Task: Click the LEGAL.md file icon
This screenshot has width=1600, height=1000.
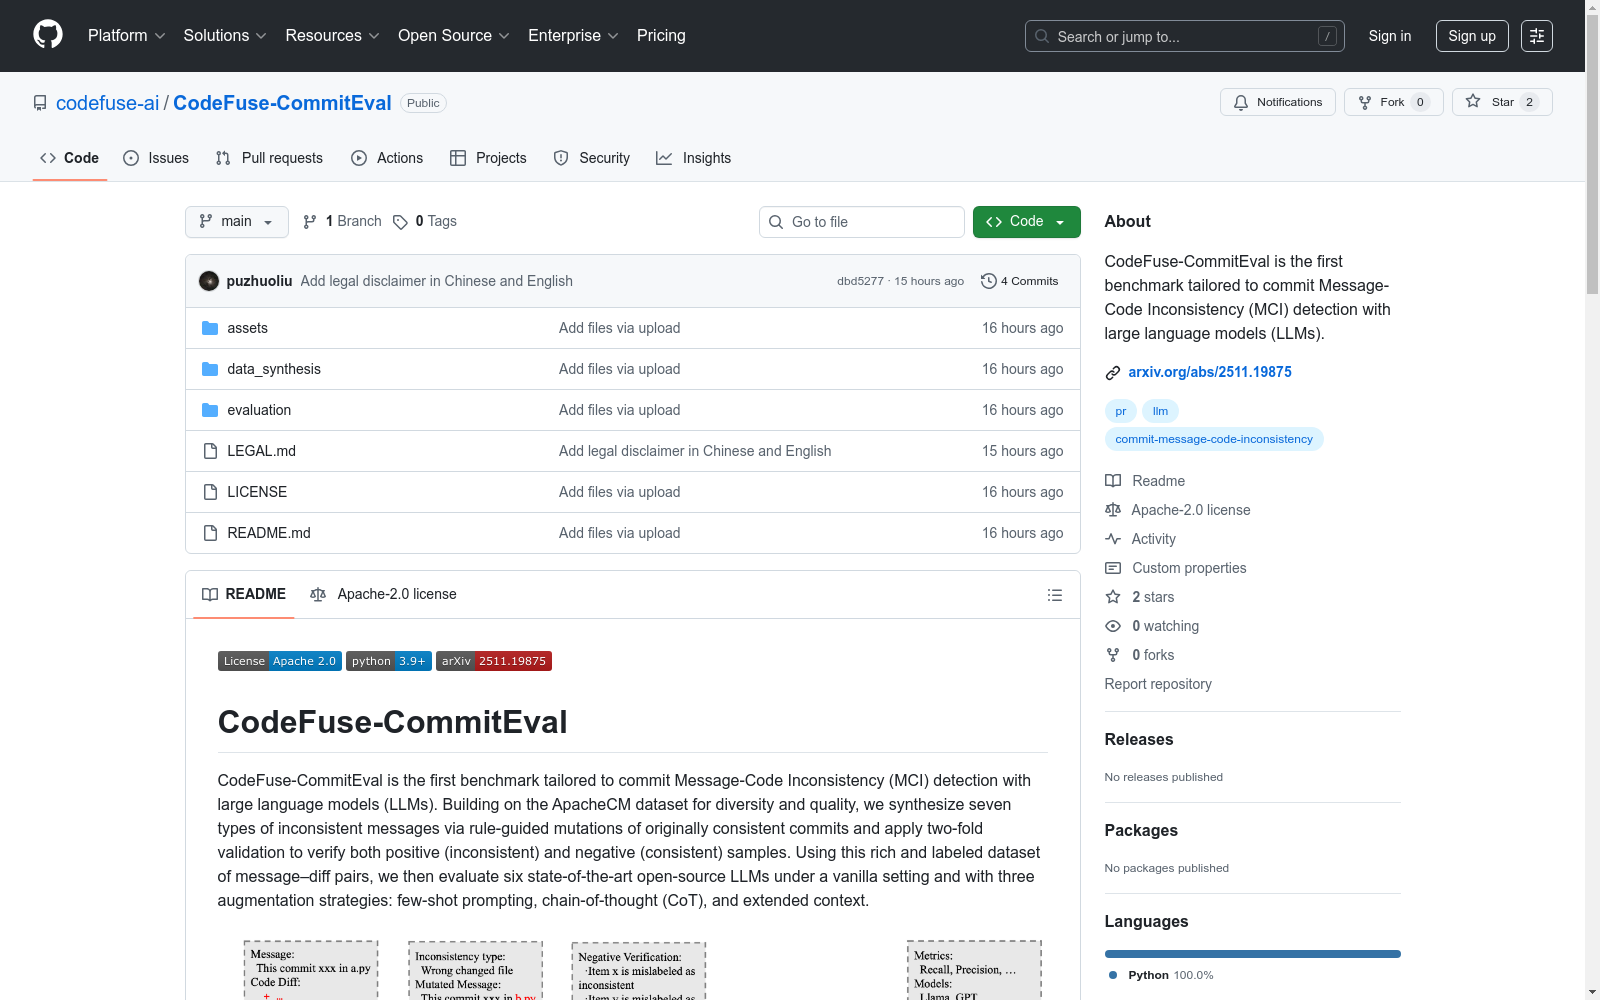Action: click(x=210, y=451)
